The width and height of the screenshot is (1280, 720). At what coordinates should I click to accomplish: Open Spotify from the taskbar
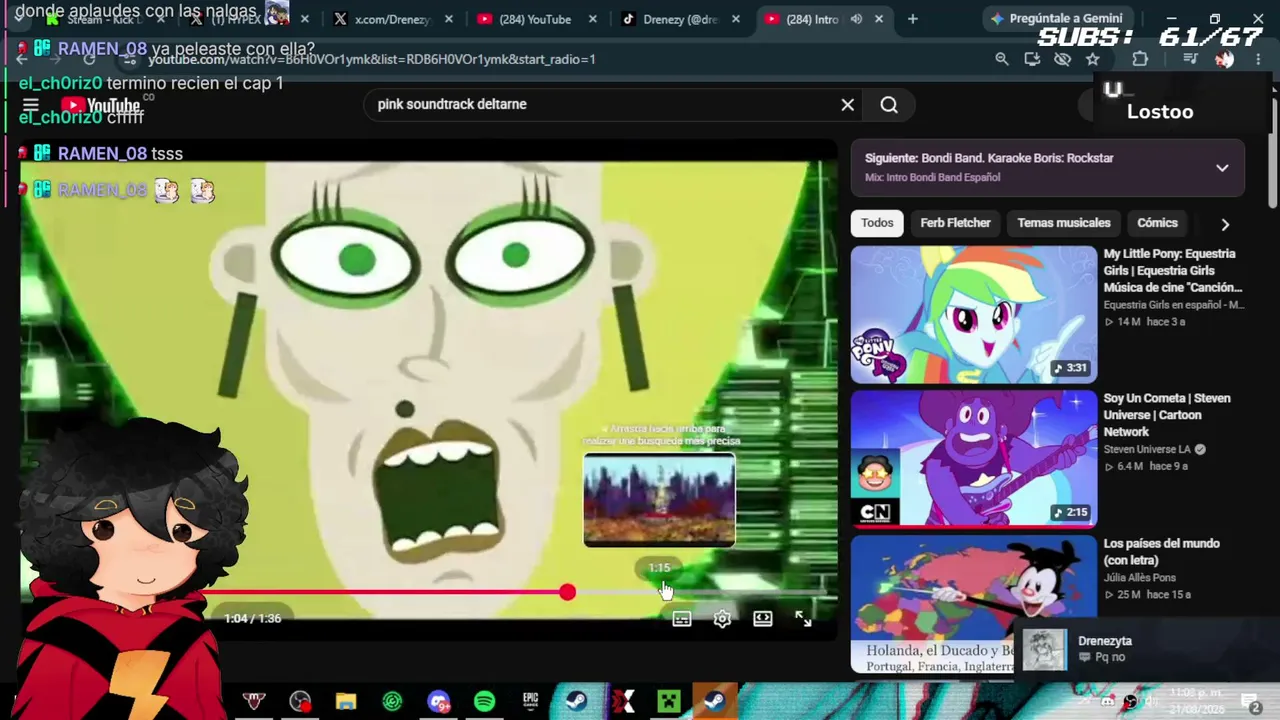(x=484, y=701)
